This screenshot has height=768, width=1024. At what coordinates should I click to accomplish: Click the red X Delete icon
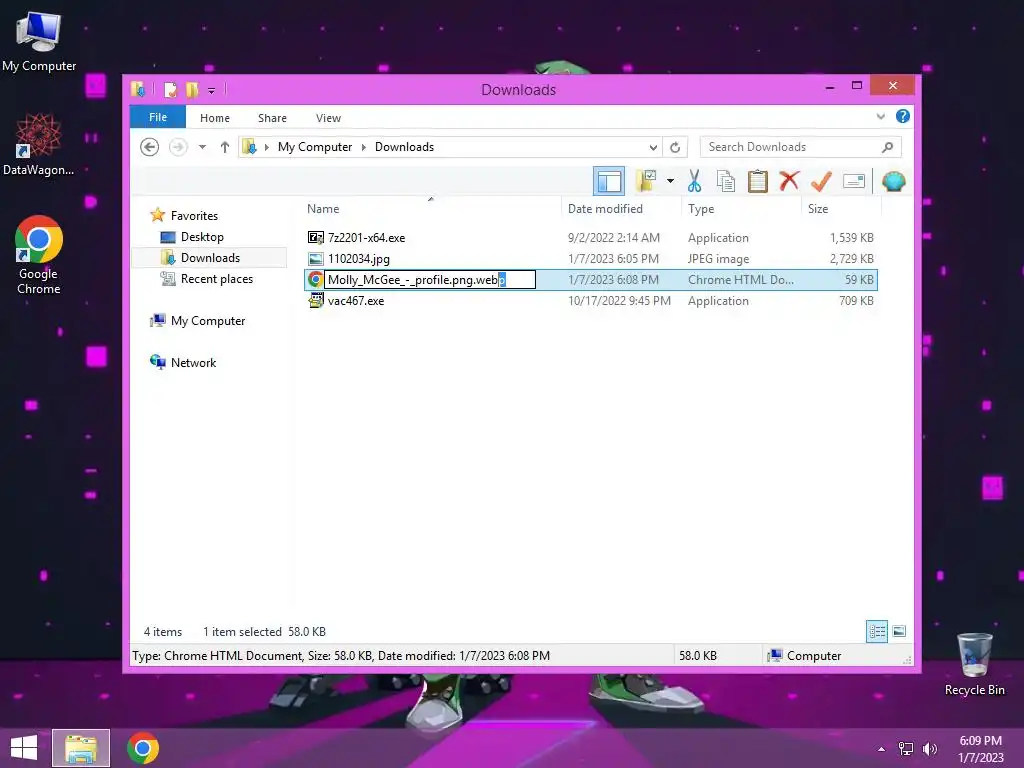(x=789, y=181)
